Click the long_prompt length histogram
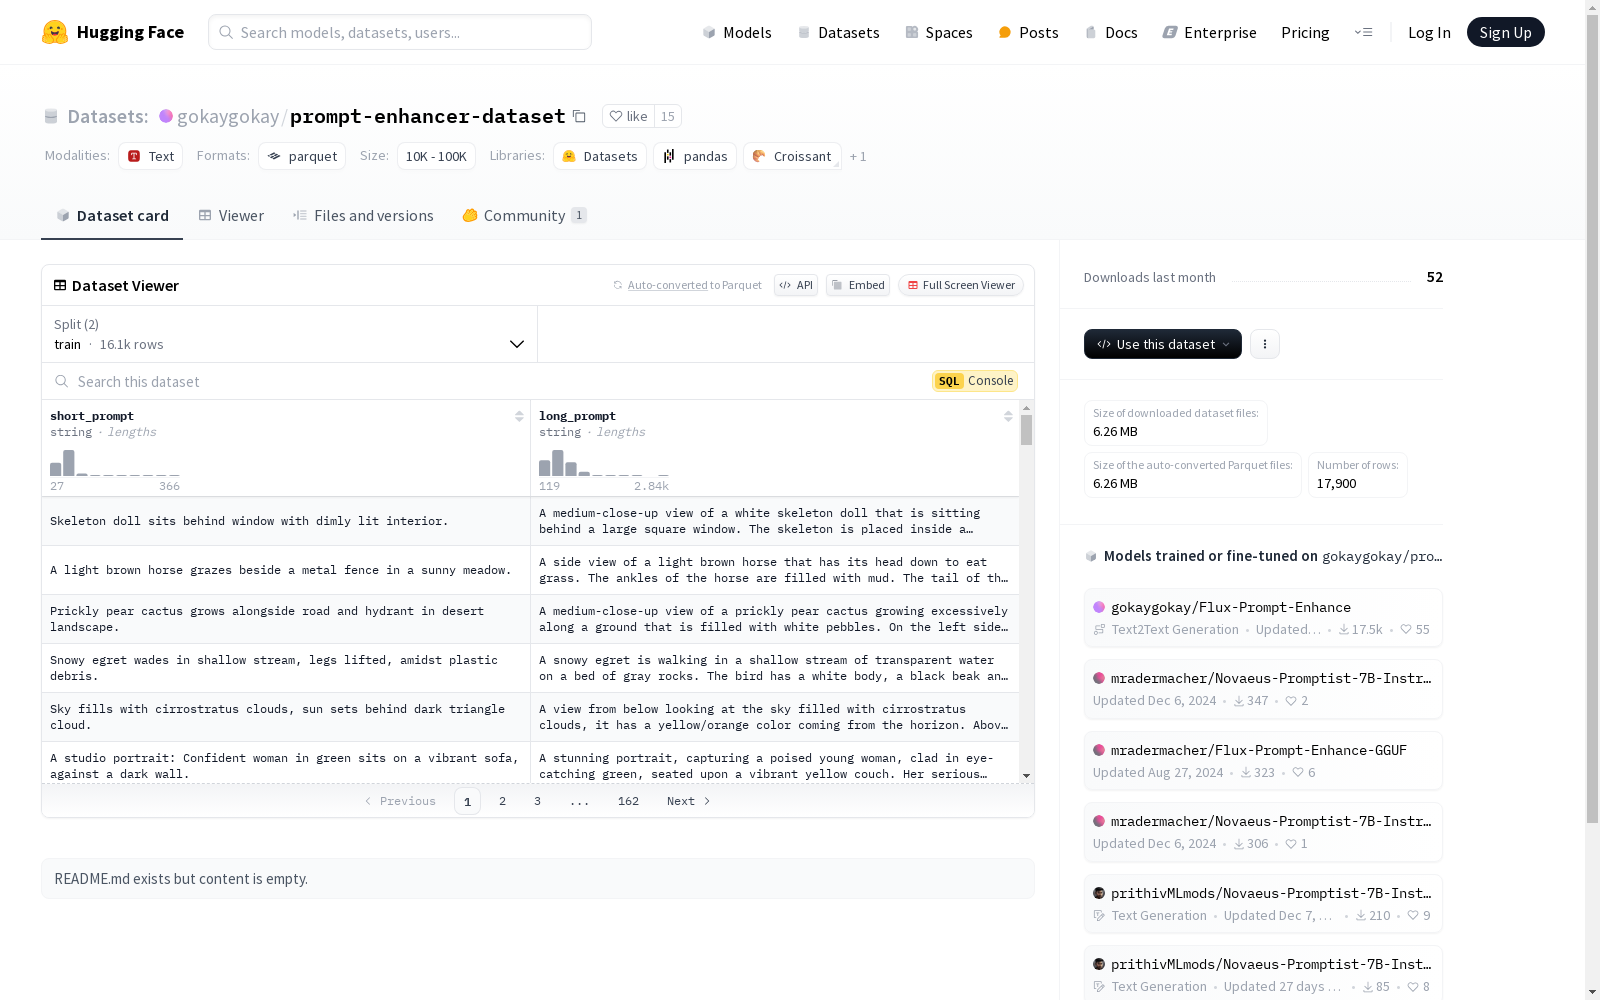 (x=604, y=463)
